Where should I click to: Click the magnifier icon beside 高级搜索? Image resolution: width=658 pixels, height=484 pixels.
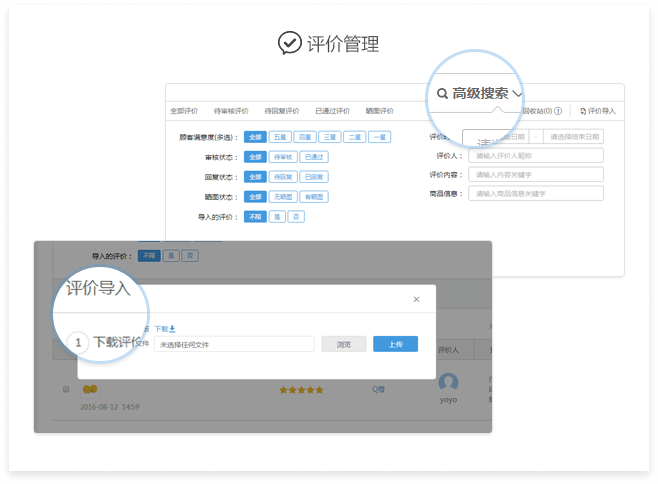coord(442,94)
